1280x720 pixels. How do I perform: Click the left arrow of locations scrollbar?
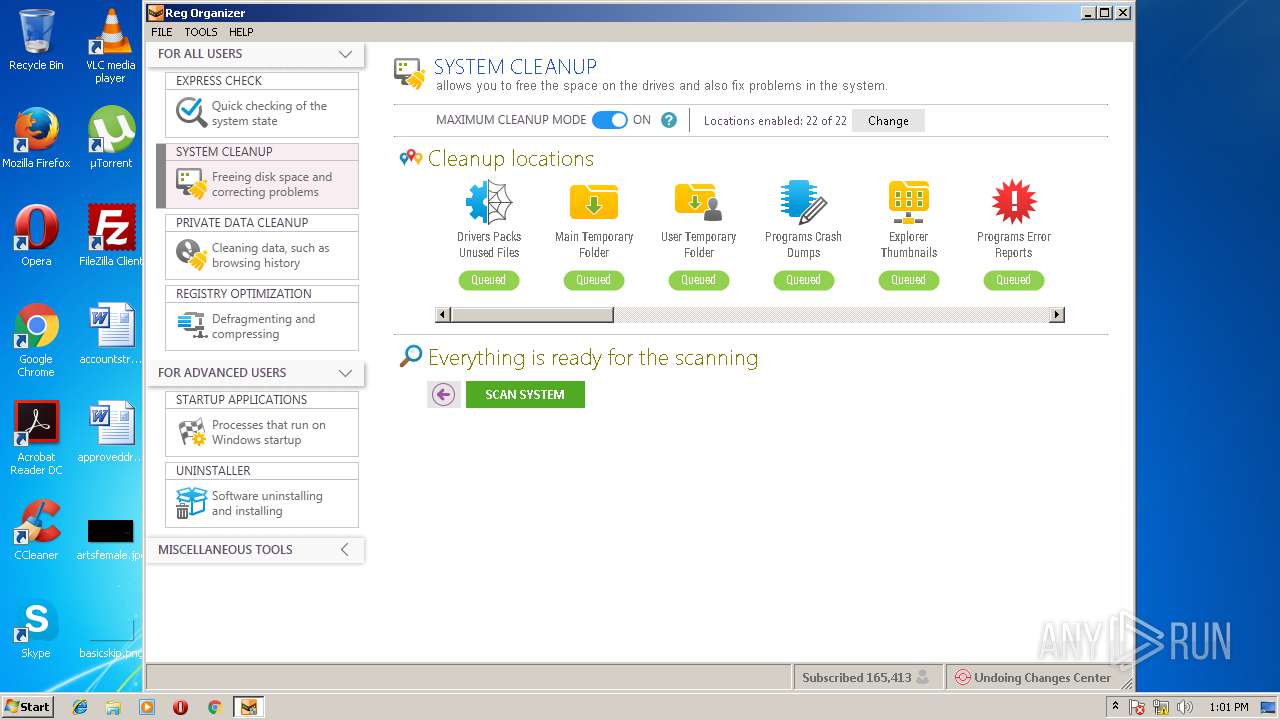(x=443, y=315)
